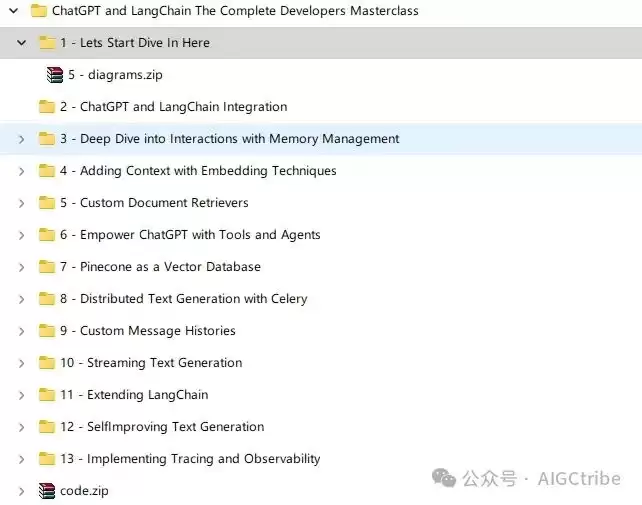Viewport: 642px width, 505px height.
Task: Click the diagrams.zip archive icon
Action: pyautogui.click(x=55, y=75)
